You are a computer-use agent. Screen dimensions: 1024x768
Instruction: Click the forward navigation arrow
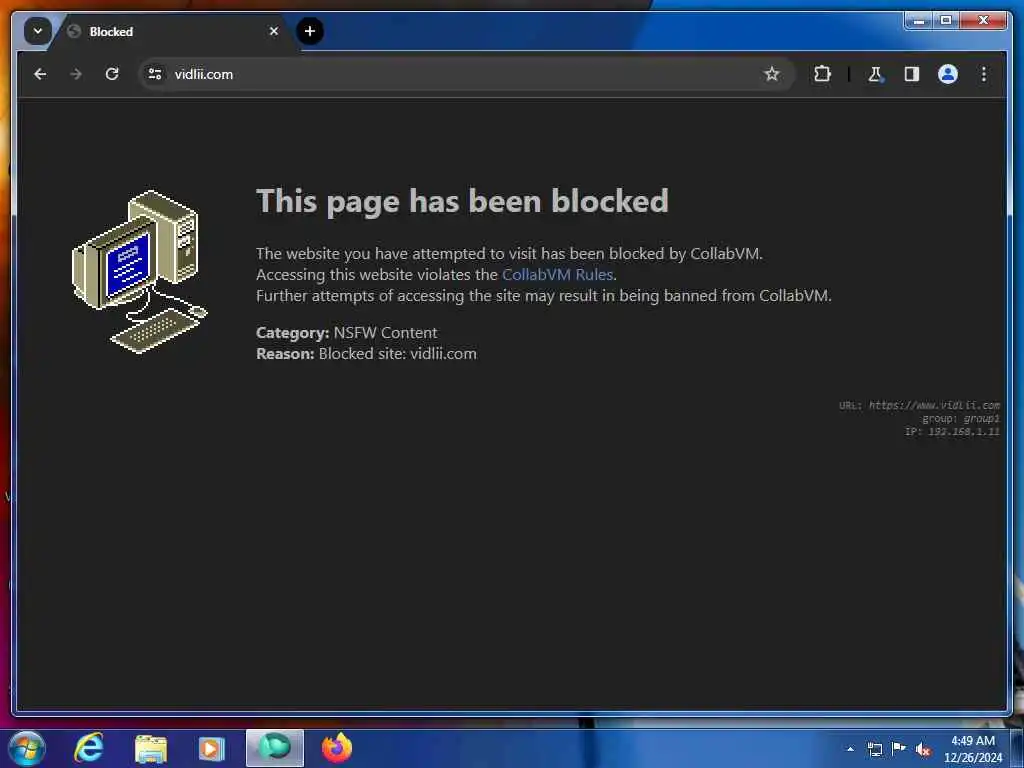pyautogui.click(x=76, y=74)
